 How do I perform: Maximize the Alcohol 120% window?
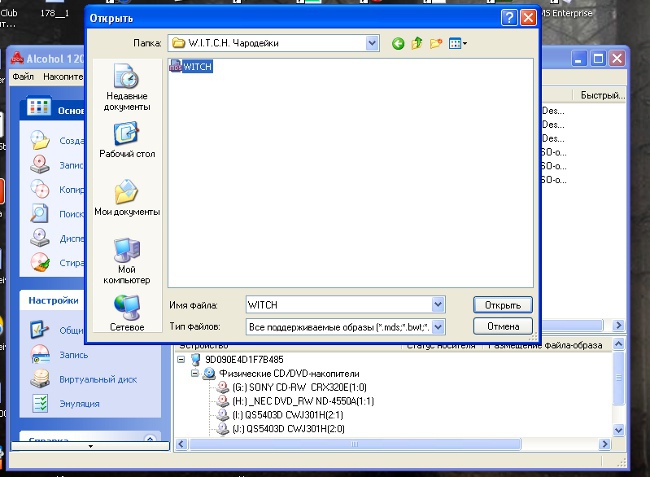(598, 59)
